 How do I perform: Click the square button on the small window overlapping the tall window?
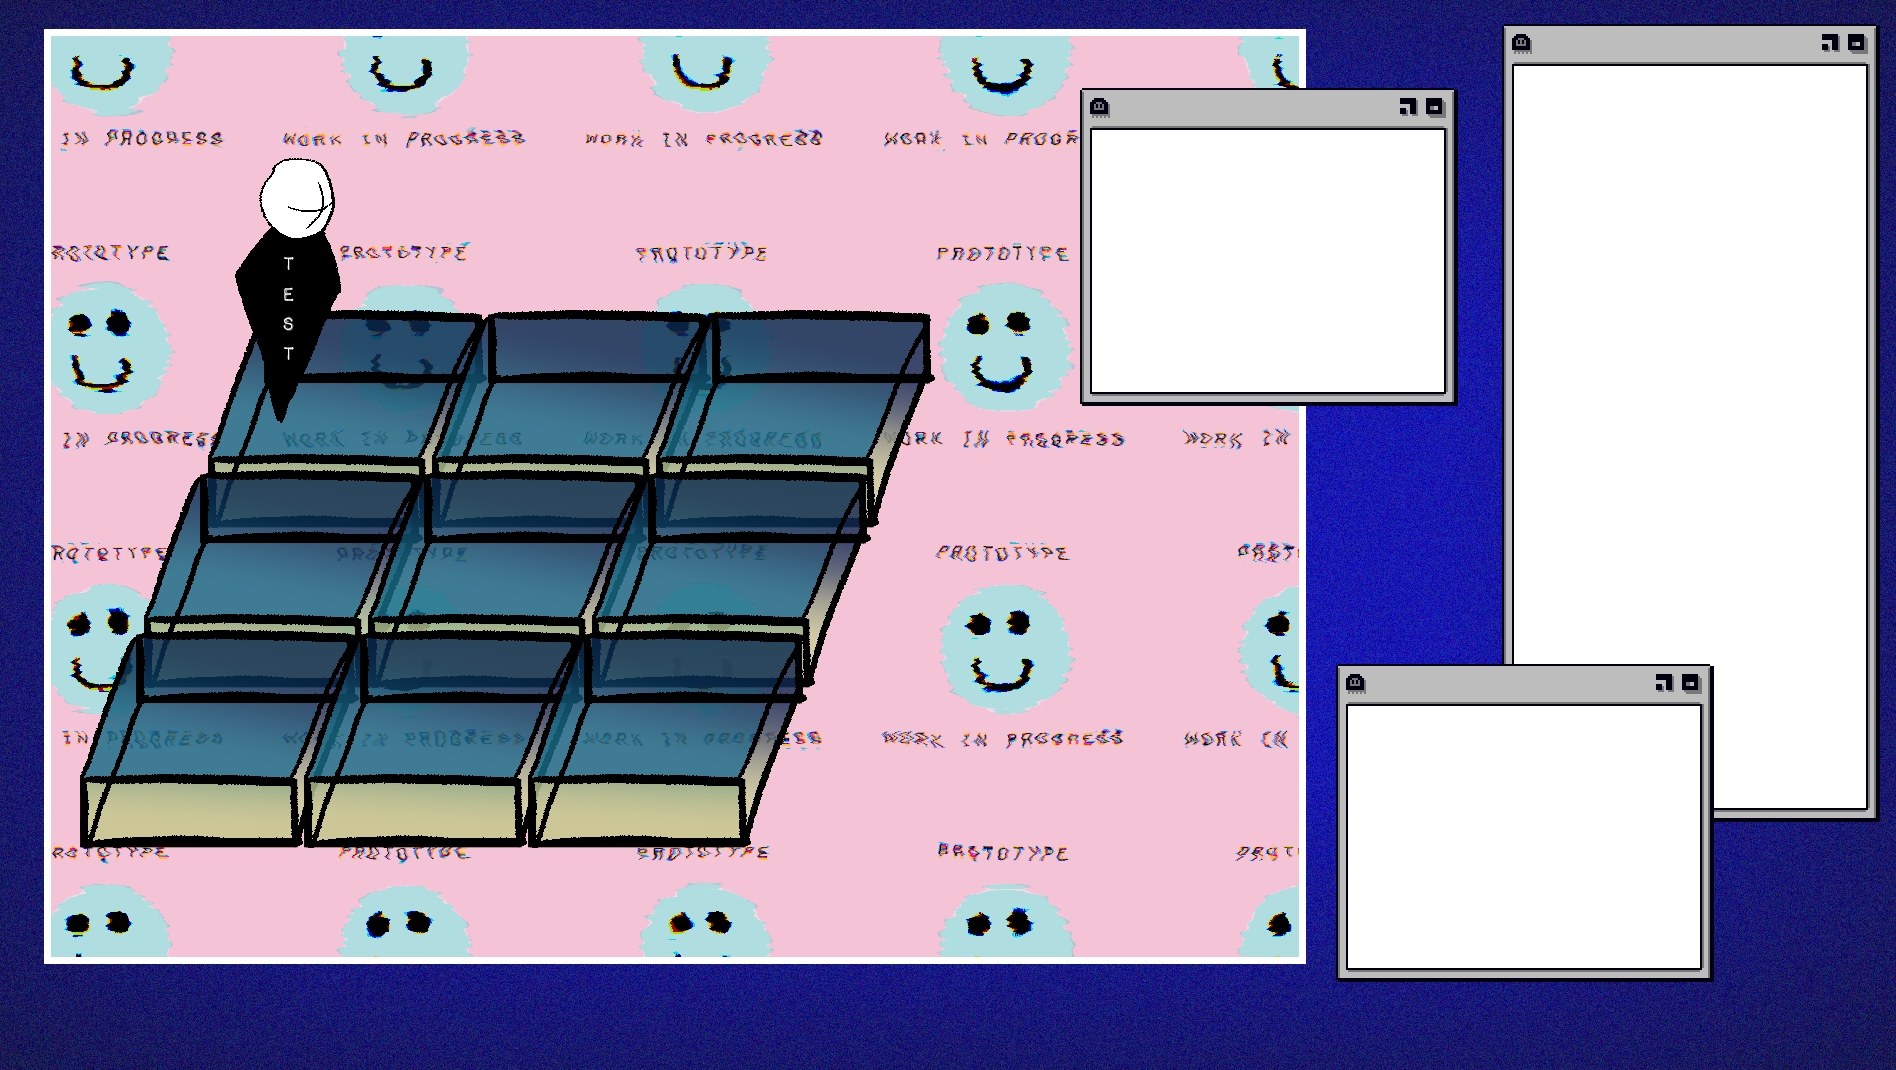tap(1690, 683)
